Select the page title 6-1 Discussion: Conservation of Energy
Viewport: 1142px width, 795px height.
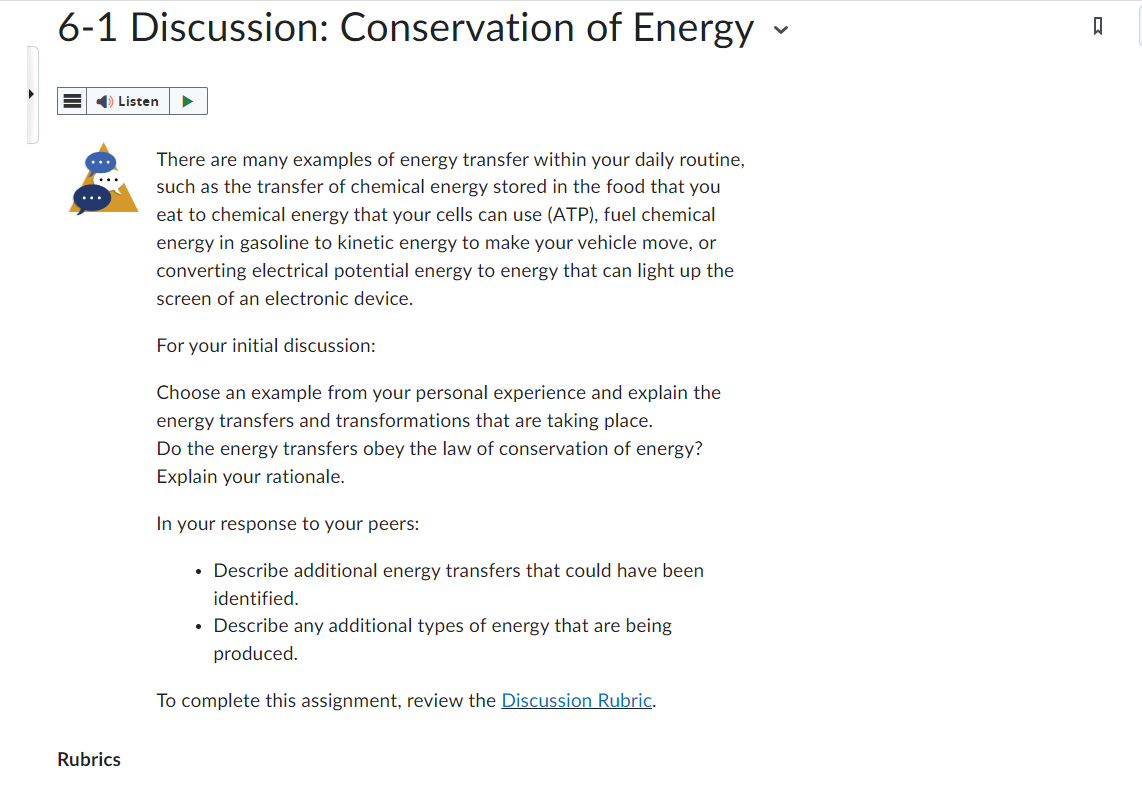[404, 28]
